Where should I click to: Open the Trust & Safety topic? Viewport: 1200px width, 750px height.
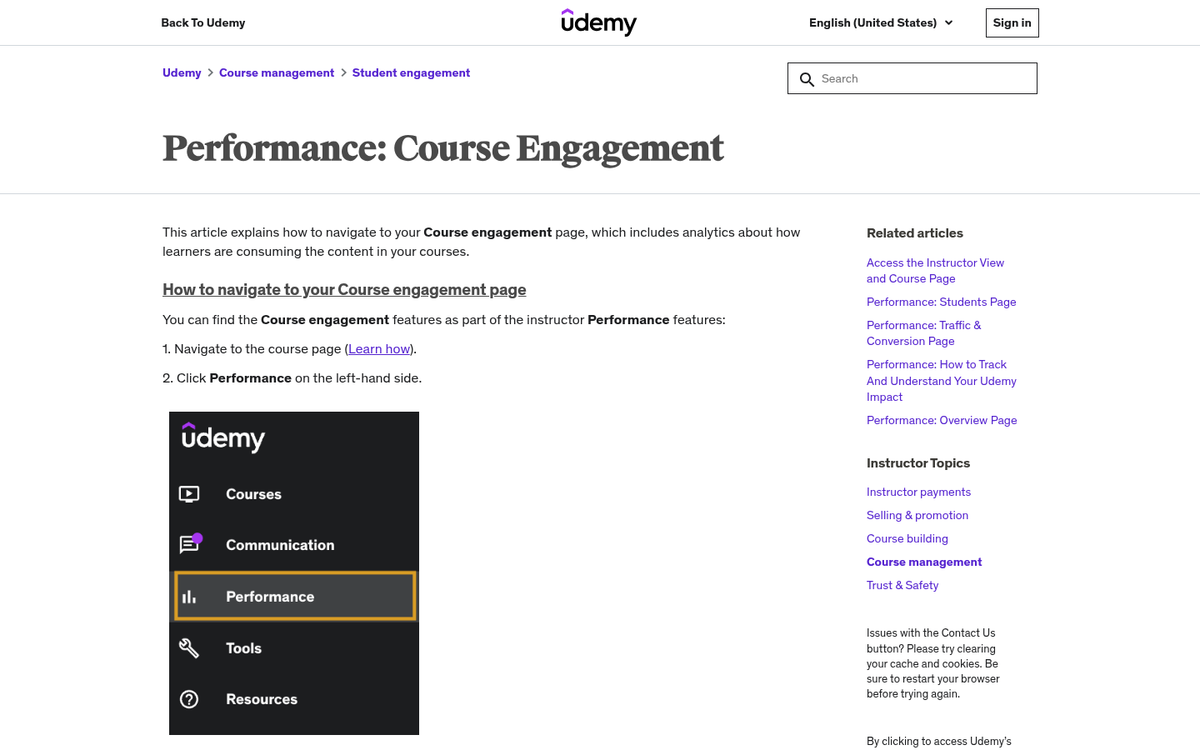(902, 585)
